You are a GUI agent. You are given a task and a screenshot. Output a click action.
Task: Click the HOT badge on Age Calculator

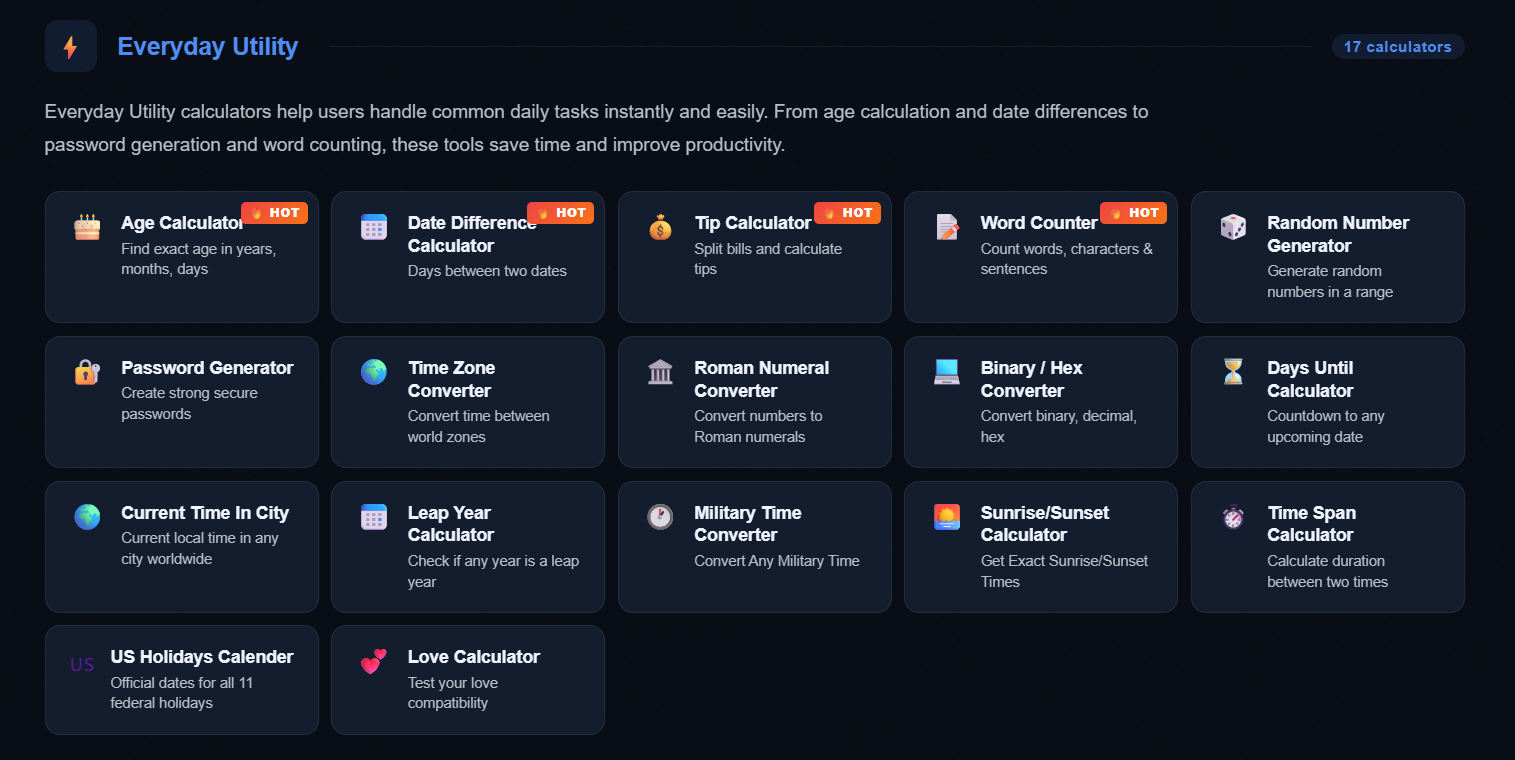pyautogui.click(x=275, y=213)
